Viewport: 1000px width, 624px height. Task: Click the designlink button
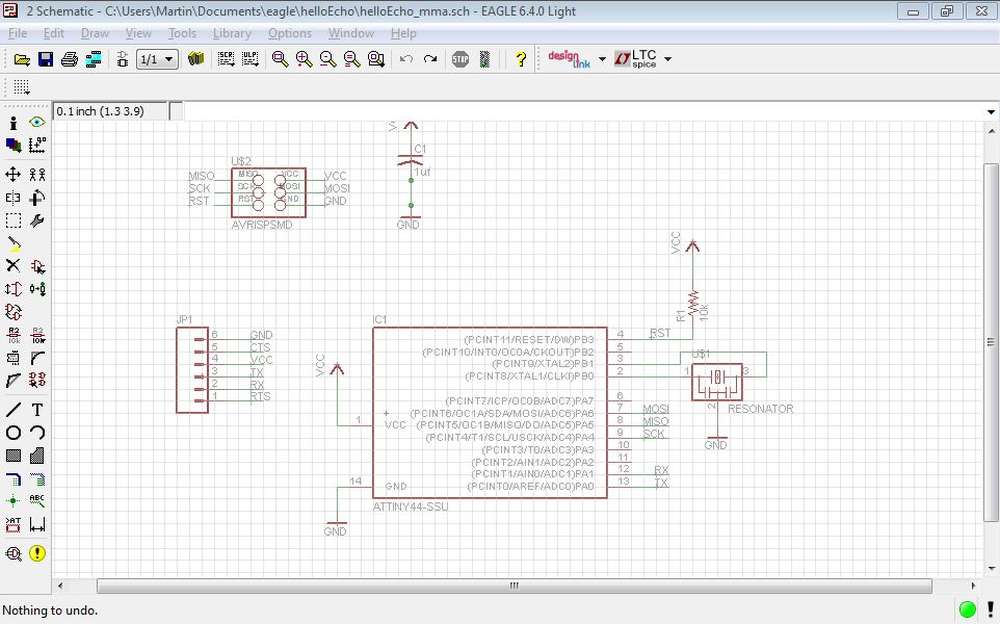click(x=569, y=59)
